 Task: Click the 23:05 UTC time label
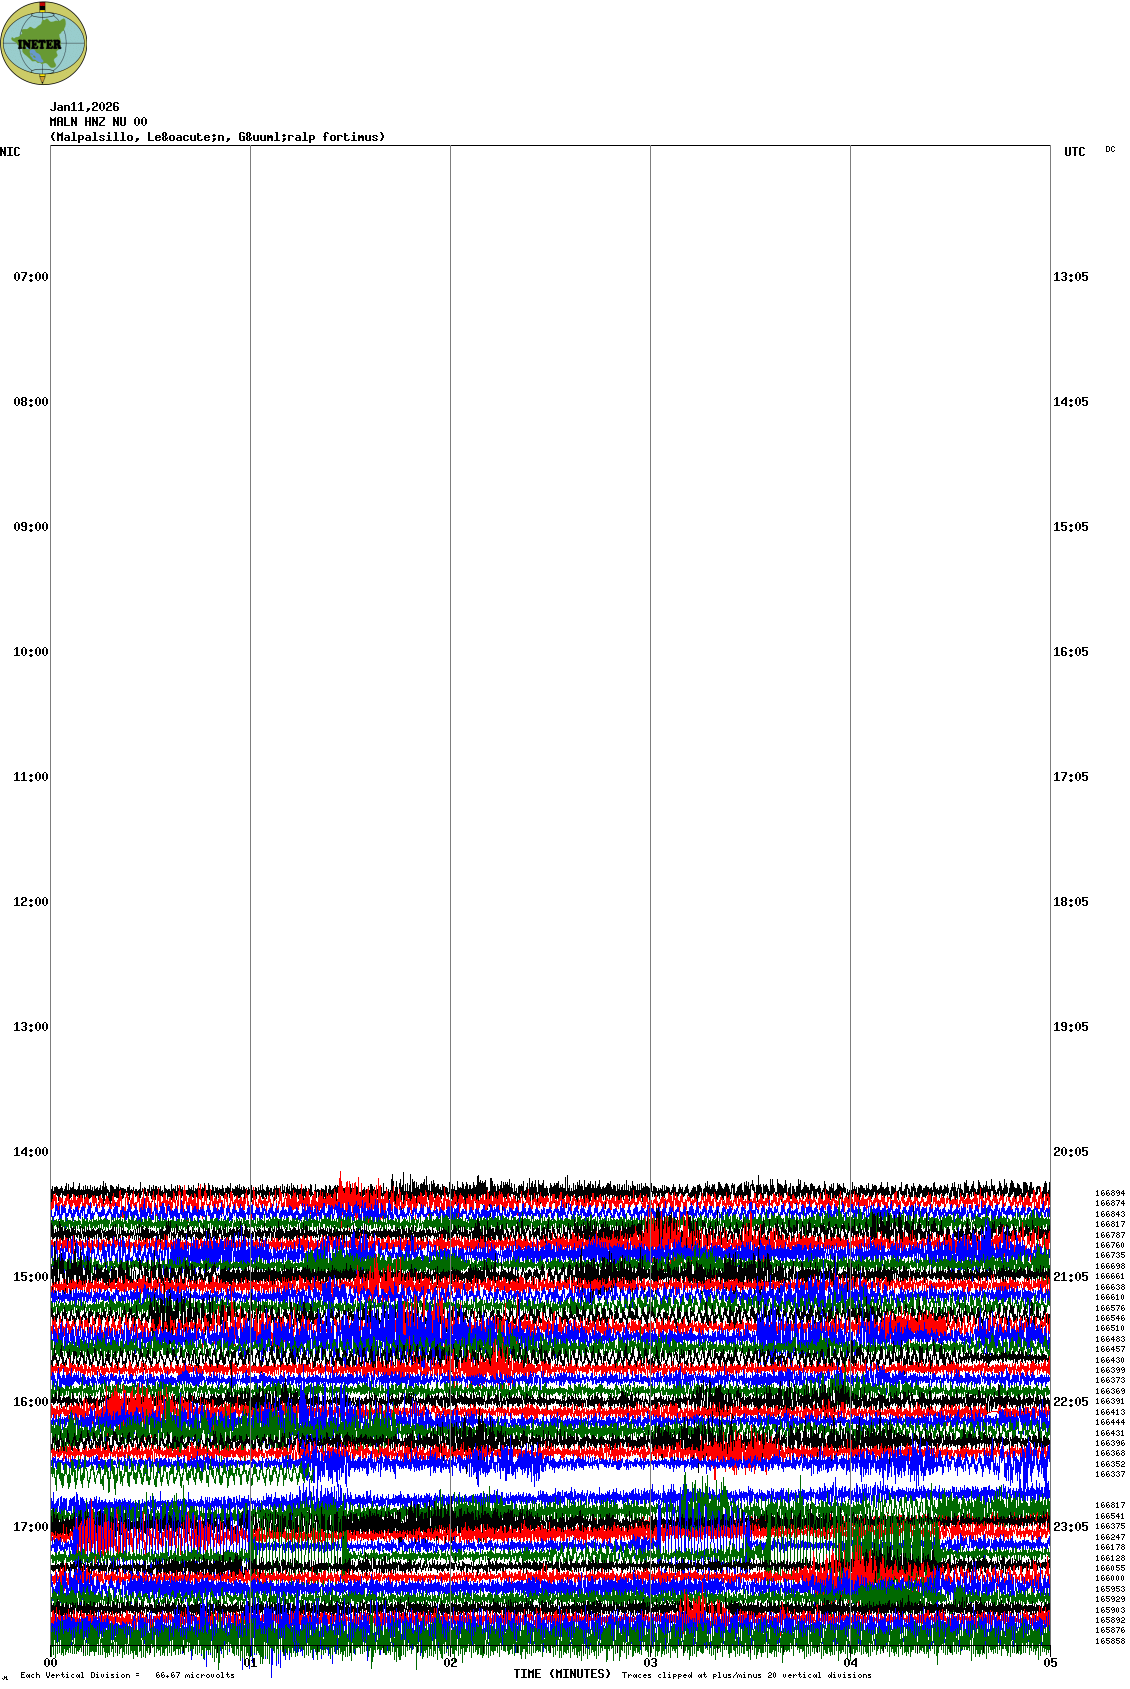point(1070,1527)
